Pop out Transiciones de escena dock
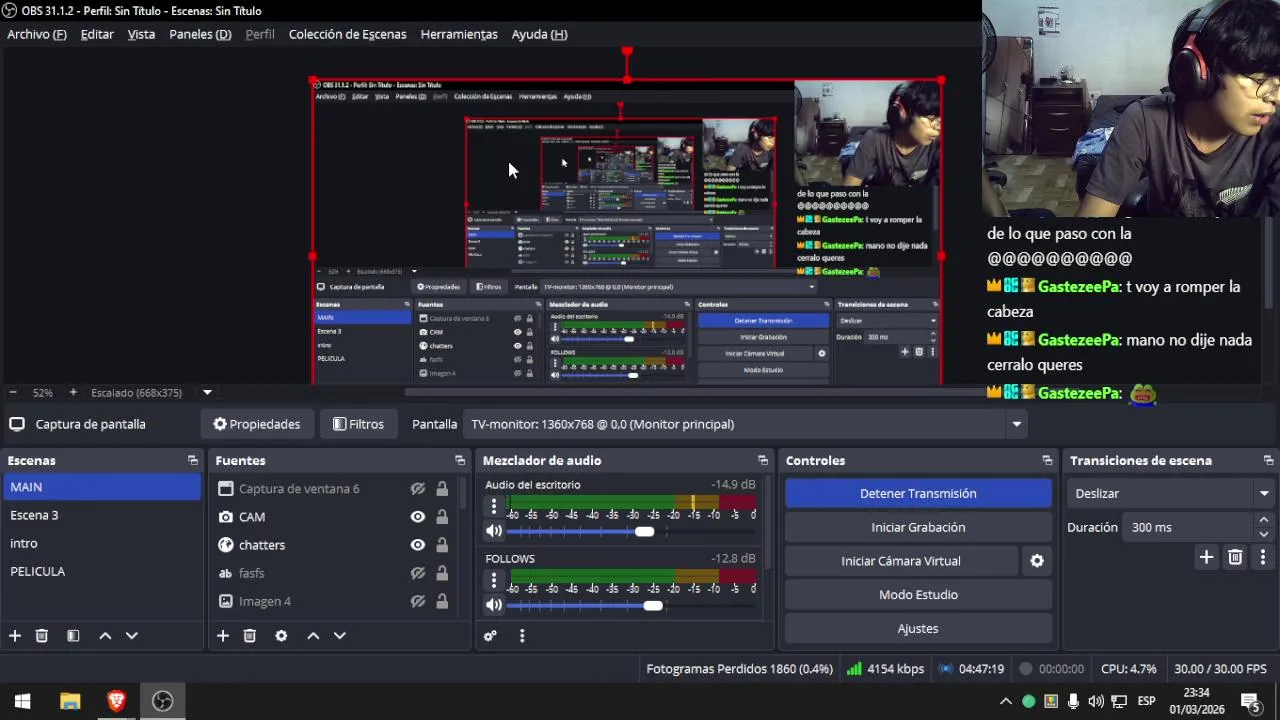 click(1268, 461)
